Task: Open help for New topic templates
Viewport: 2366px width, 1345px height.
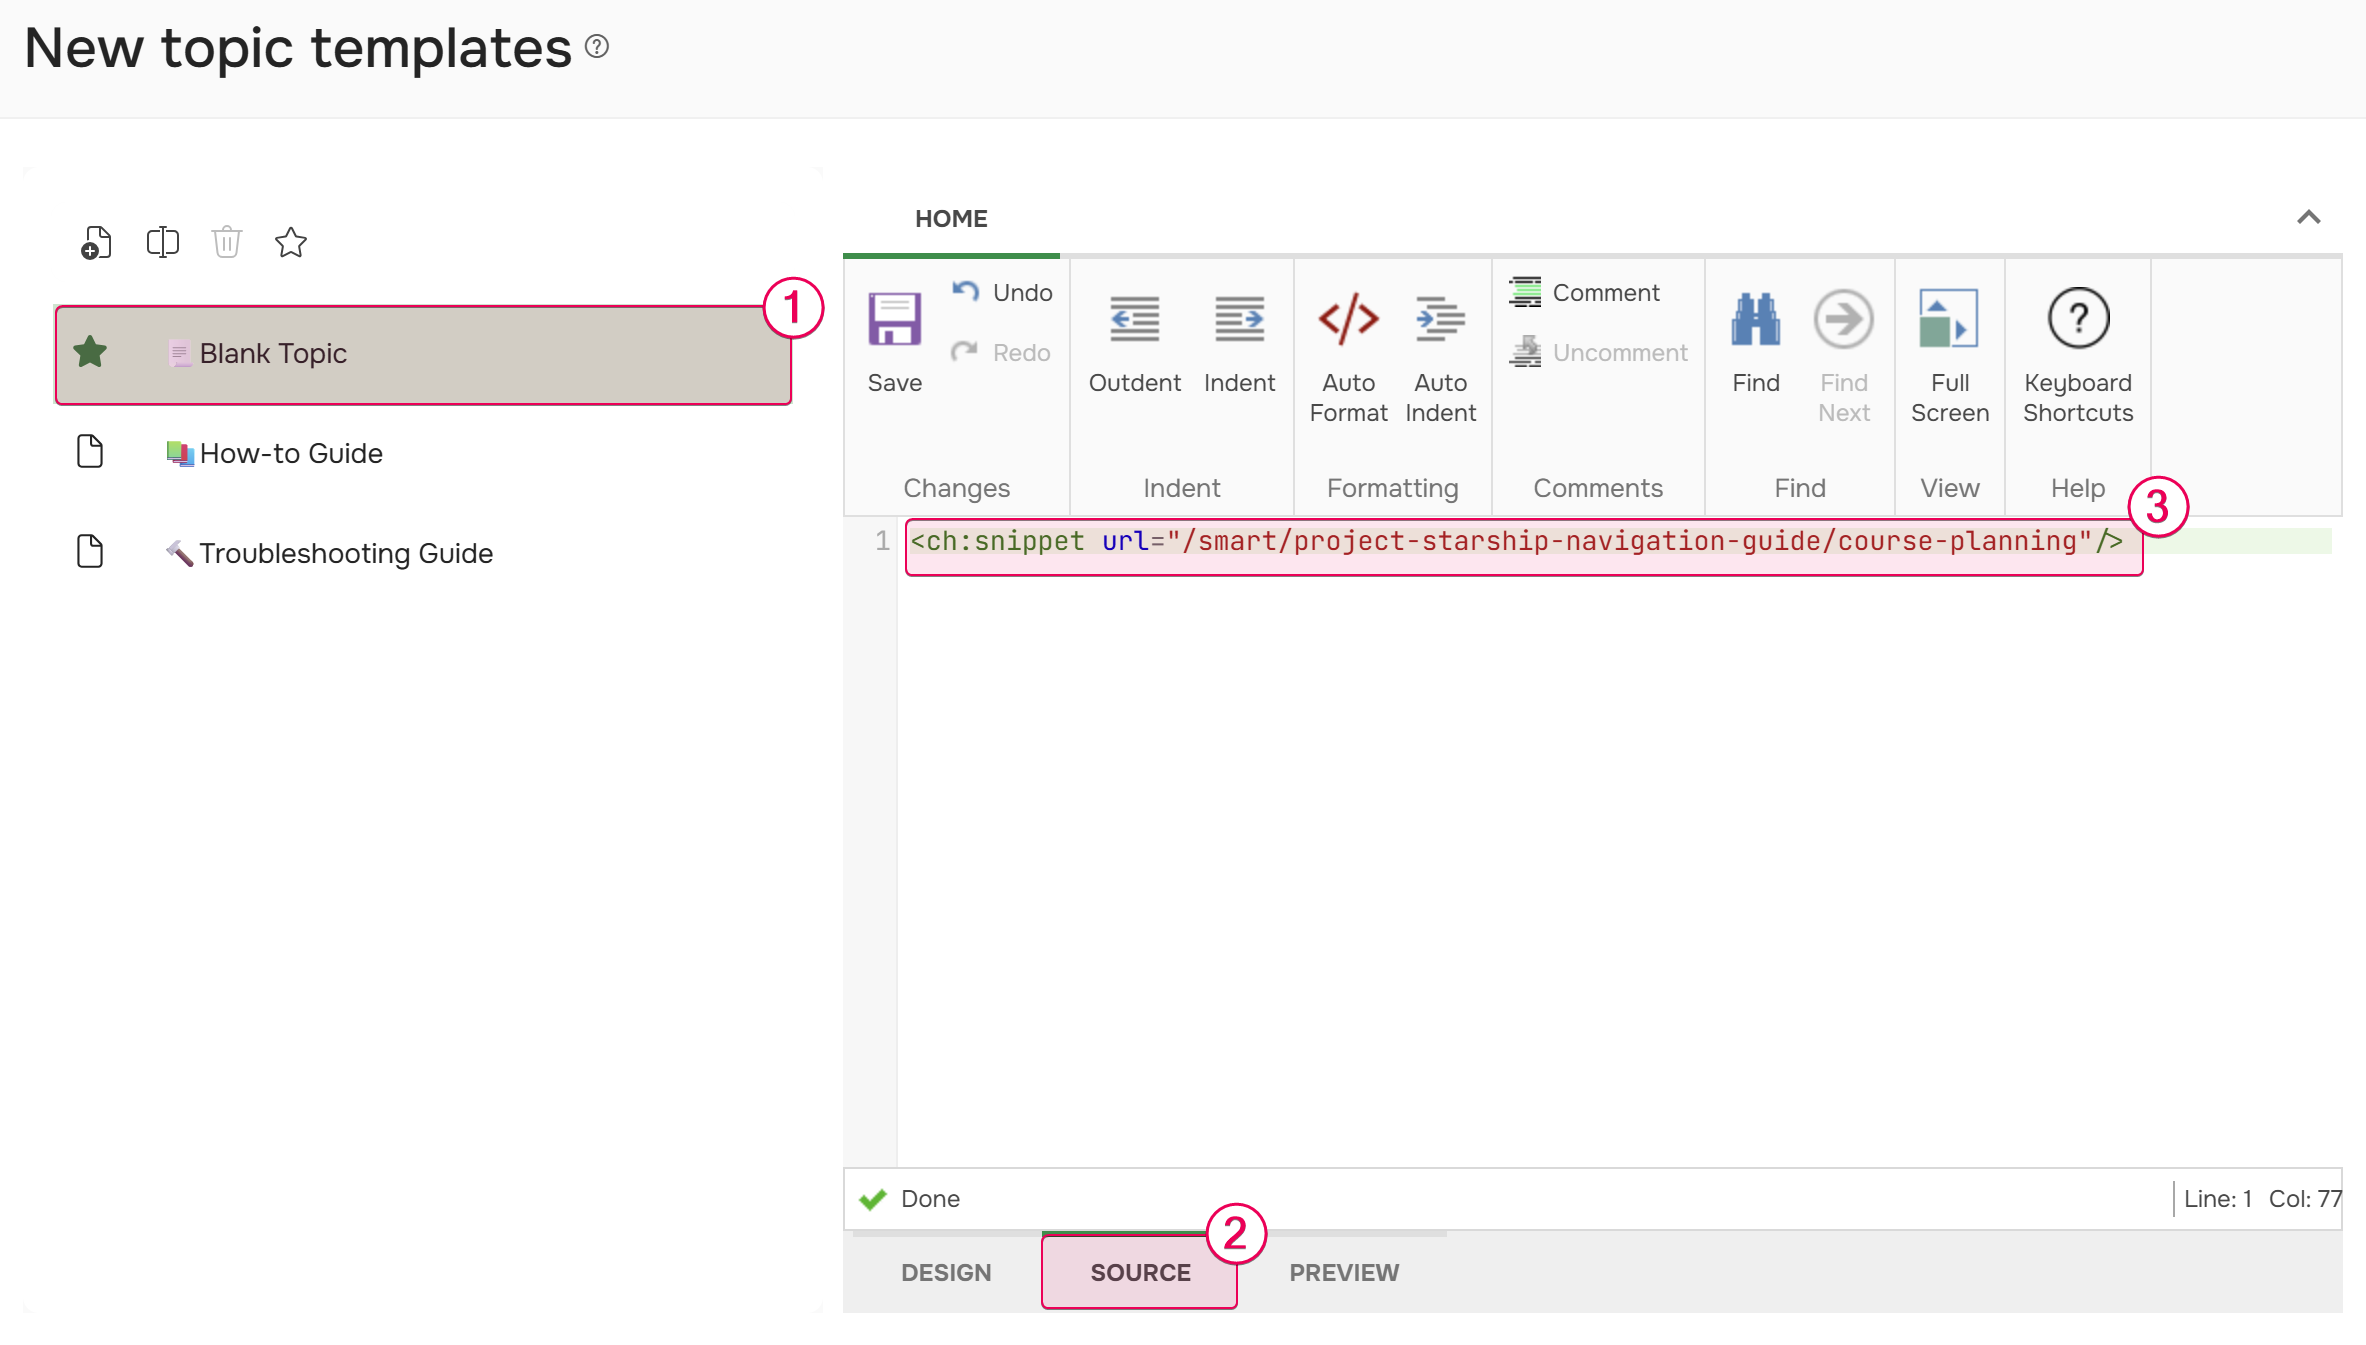Action: pos(596,46)
